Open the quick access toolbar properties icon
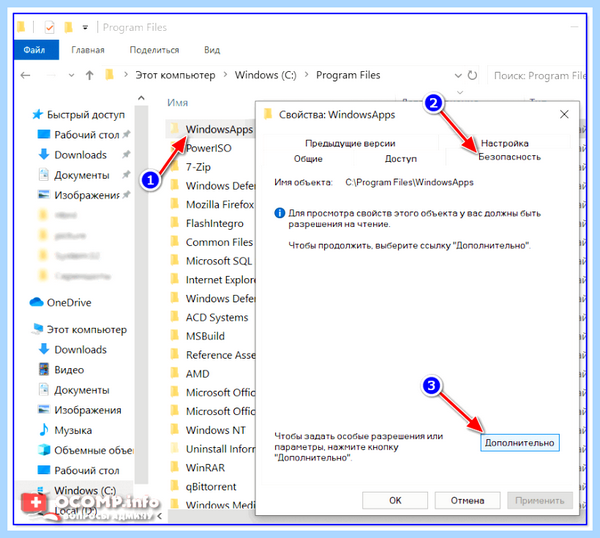Viewport: 600px width, 538px height. 49,28
